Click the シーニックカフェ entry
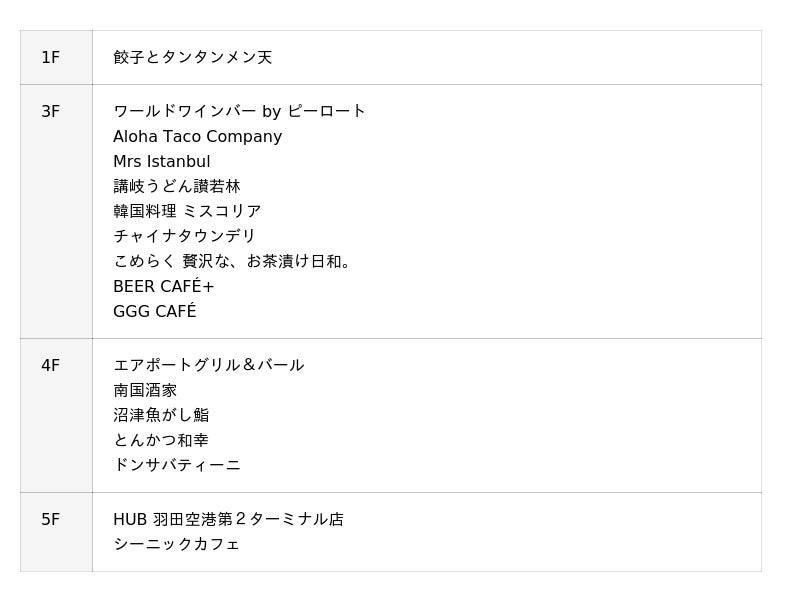The height and width of the screenshot is (602, 800). [176, 544]
